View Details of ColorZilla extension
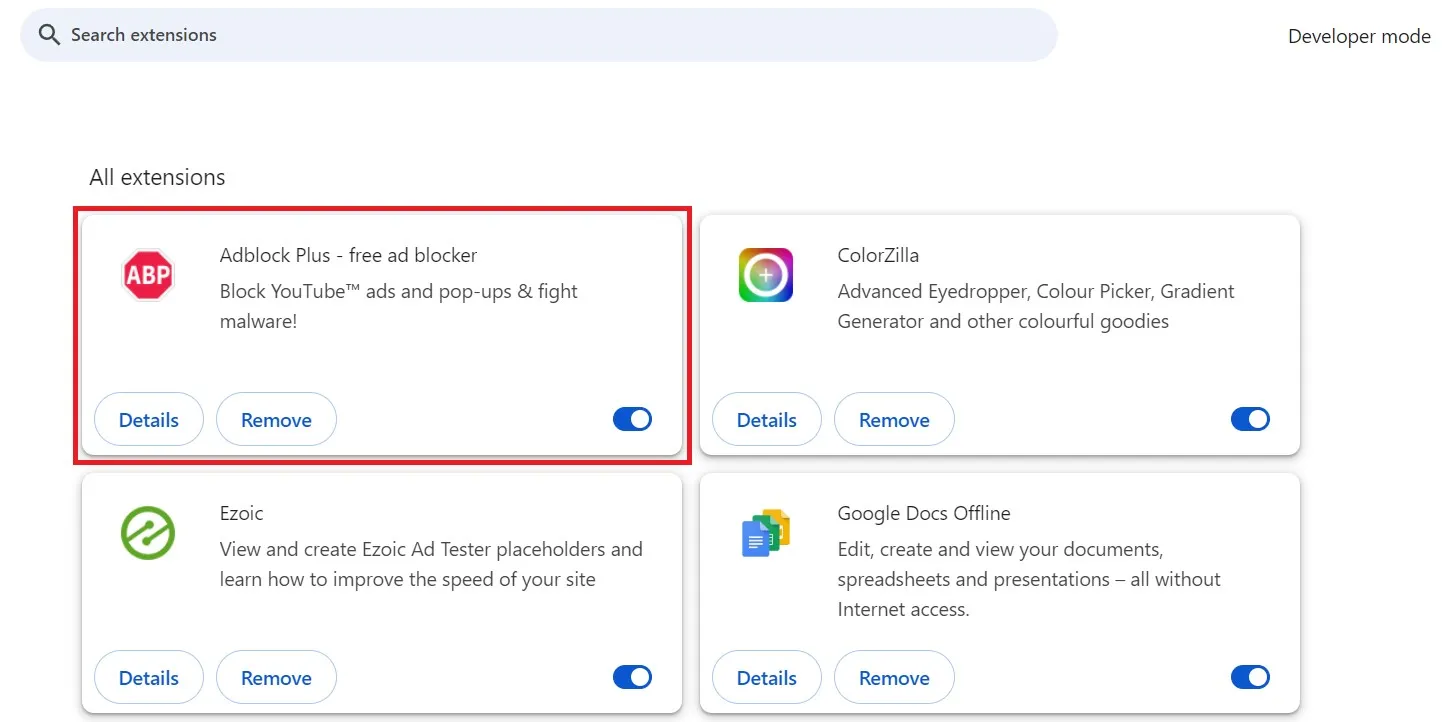Screen dimensions: 1442x722 767,420
